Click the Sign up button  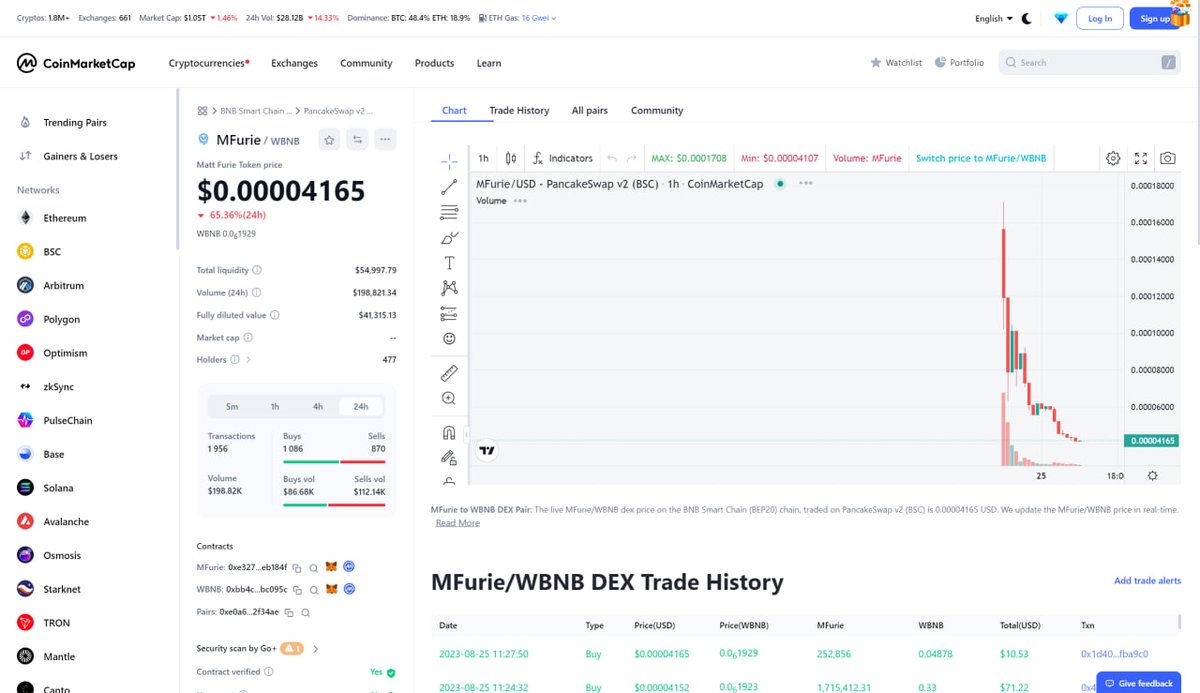click(x=1155, y=18)
